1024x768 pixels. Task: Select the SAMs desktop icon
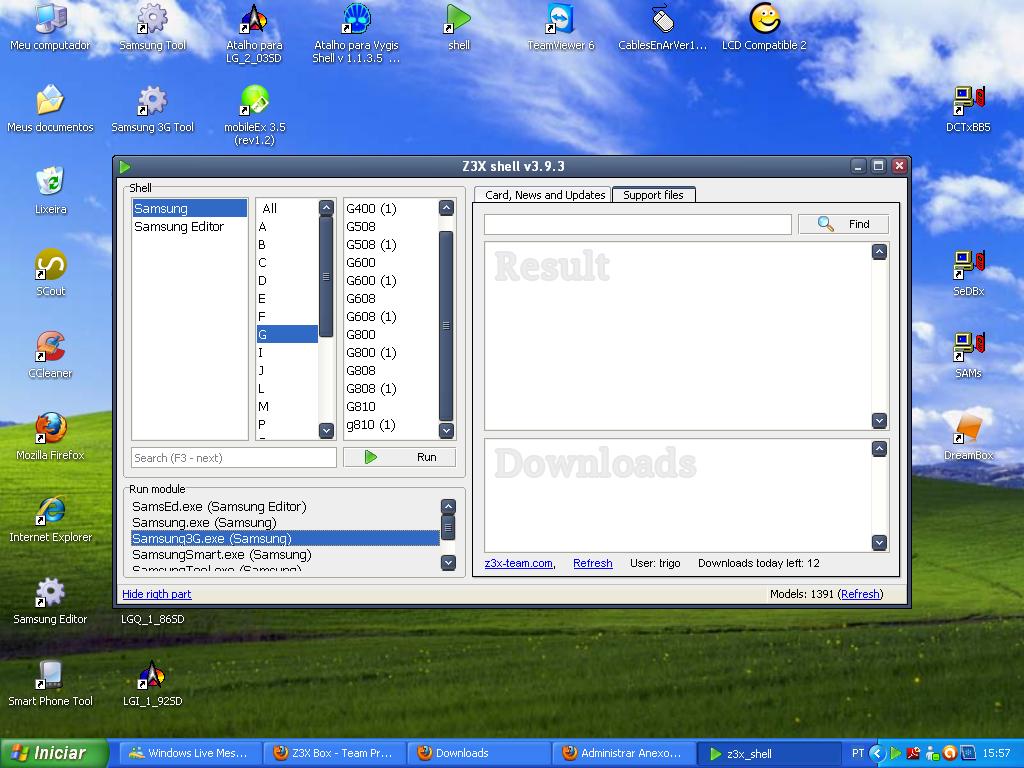[x=968, y=355]
